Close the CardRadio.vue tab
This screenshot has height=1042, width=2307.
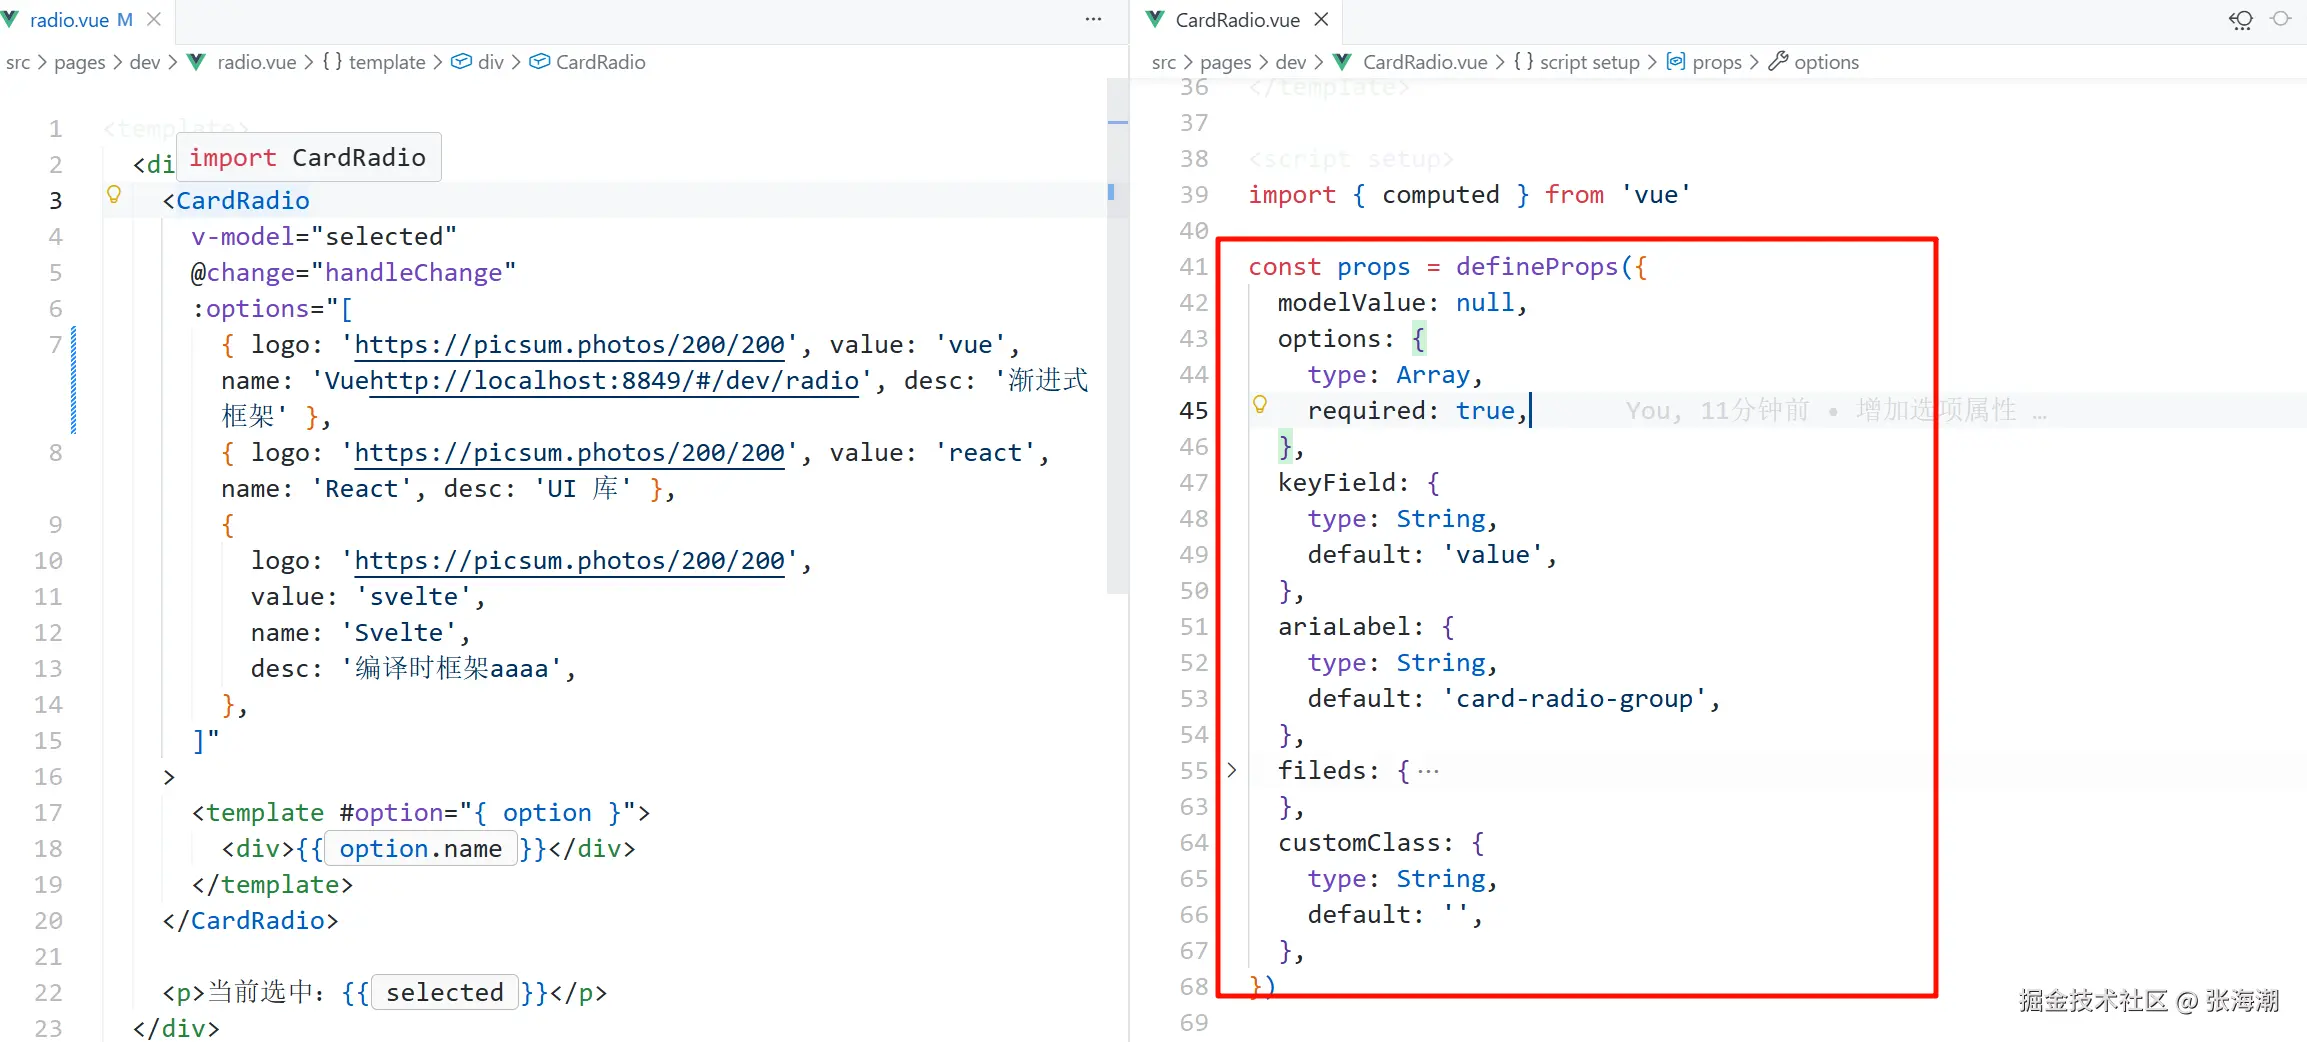1321,19
